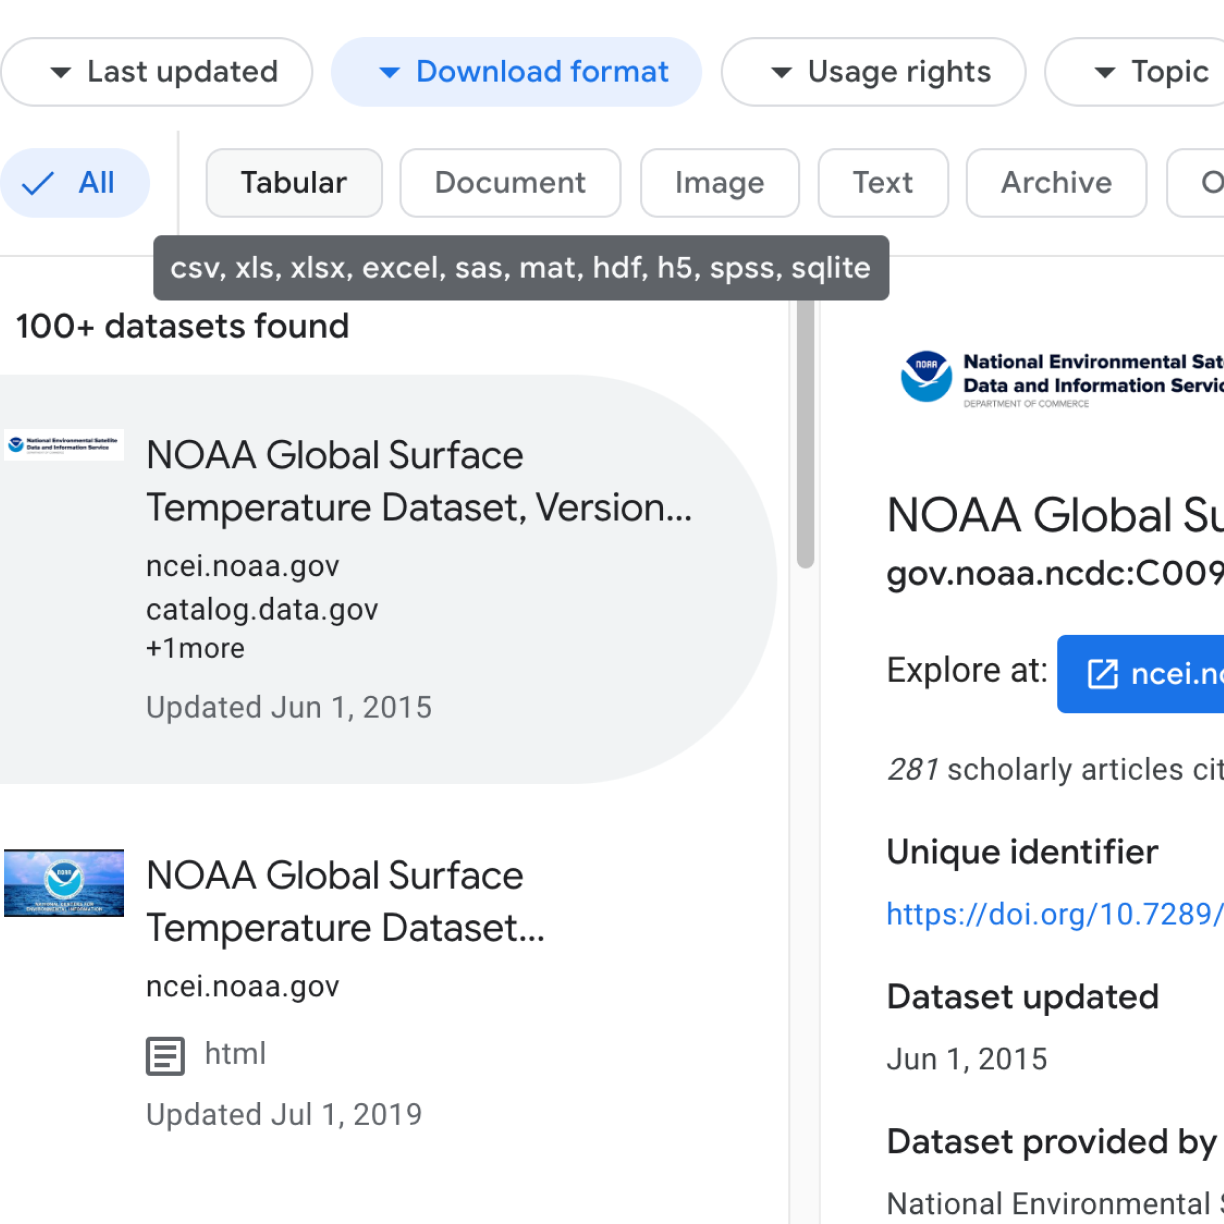Click the NOAA Global Su title in the details panel
Screen dimensions: 1224x1224
point(1055,515)
